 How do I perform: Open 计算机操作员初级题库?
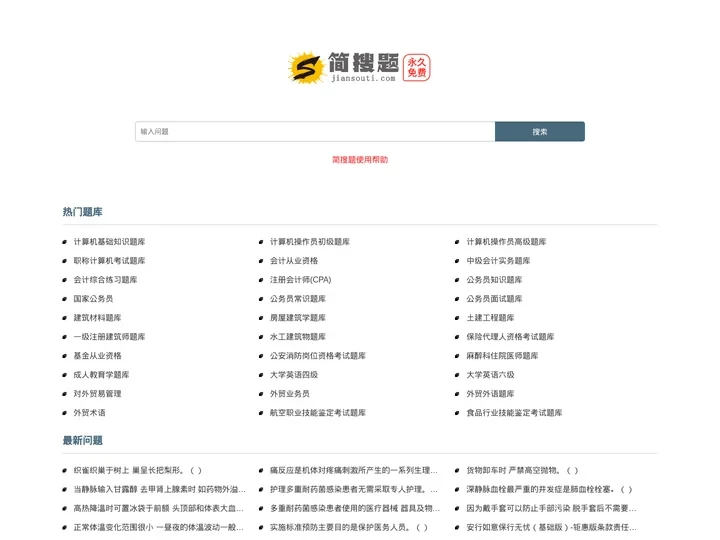point(310,242)
